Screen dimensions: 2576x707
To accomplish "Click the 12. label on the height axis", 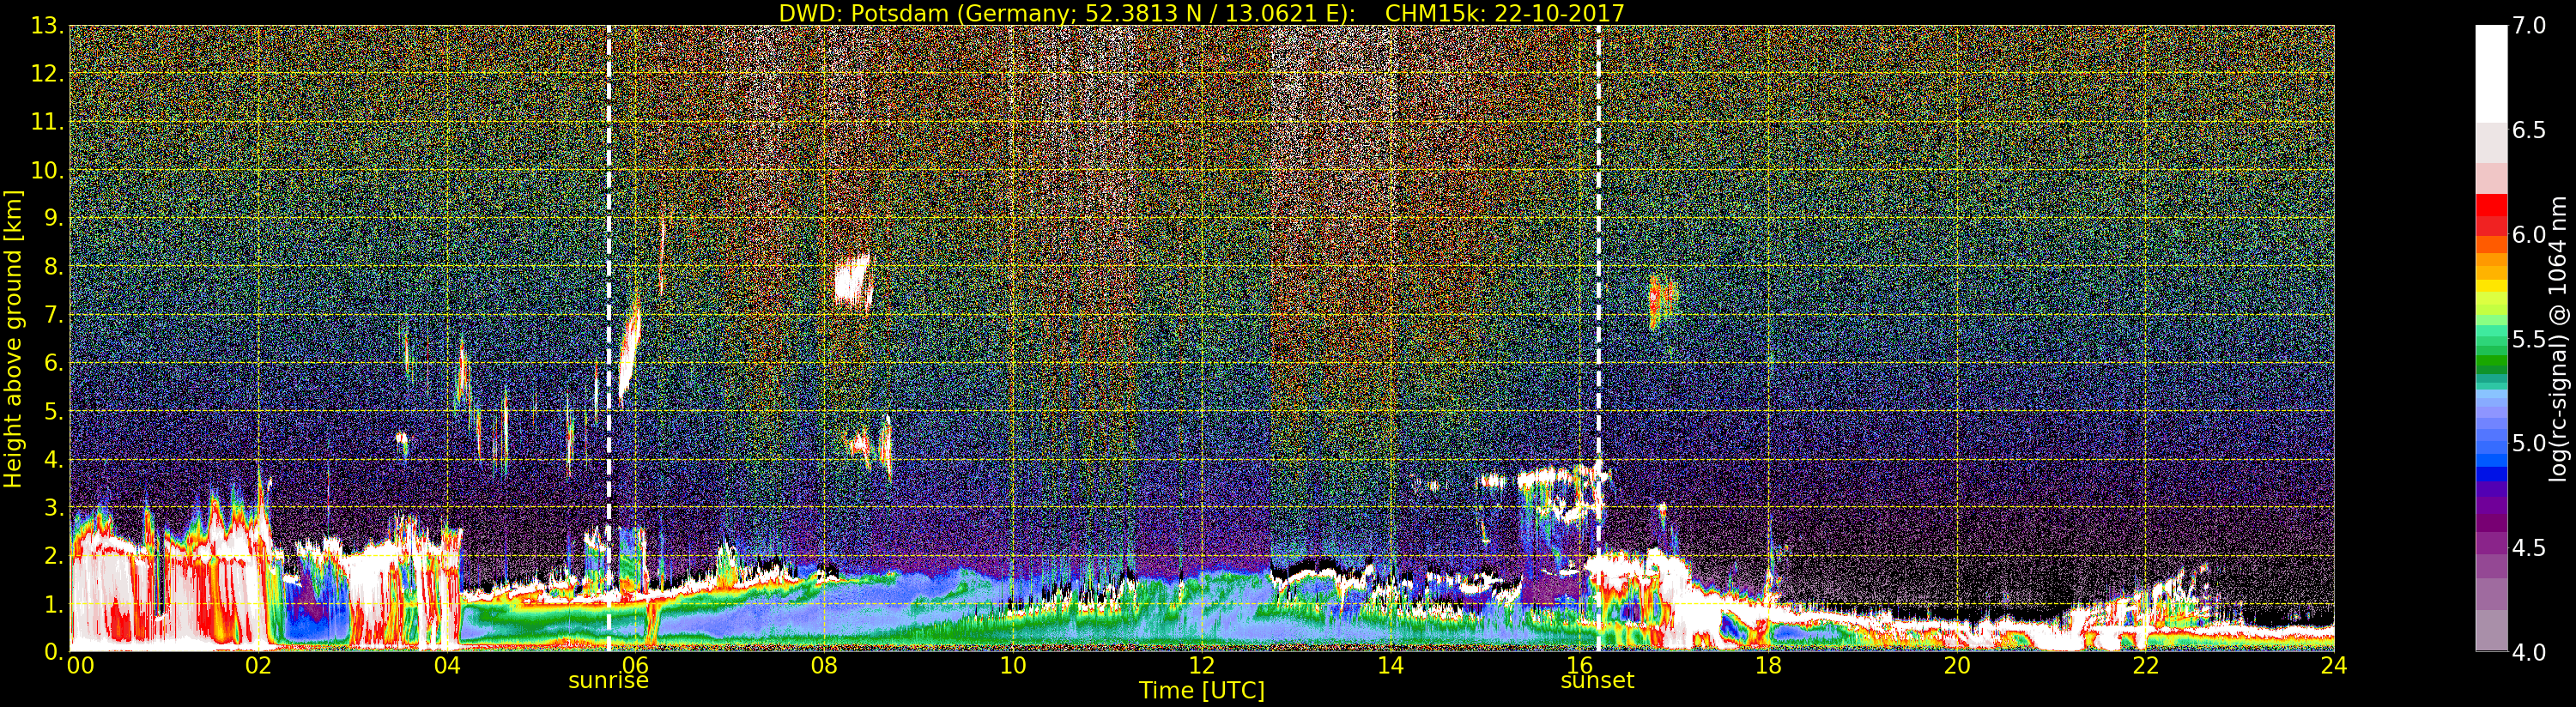I will coord(47,74).
